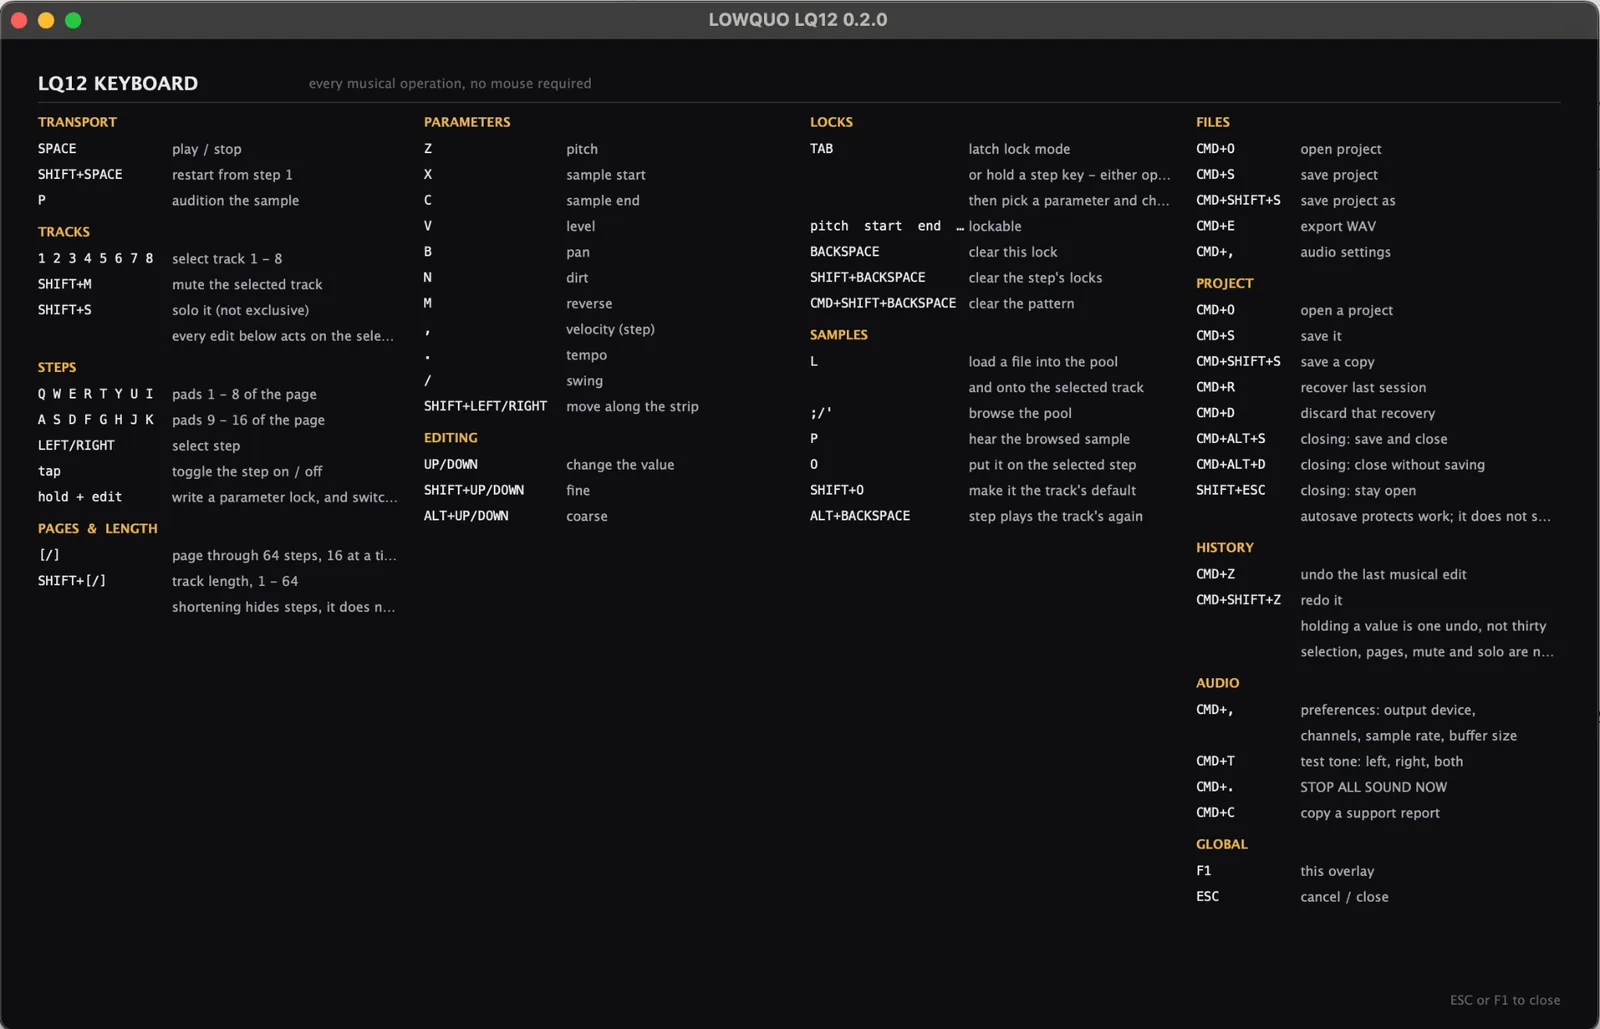The image size is (1600, 1029).
Task: Click 'copy a support report' text
Action: [x=1370, y=813]
